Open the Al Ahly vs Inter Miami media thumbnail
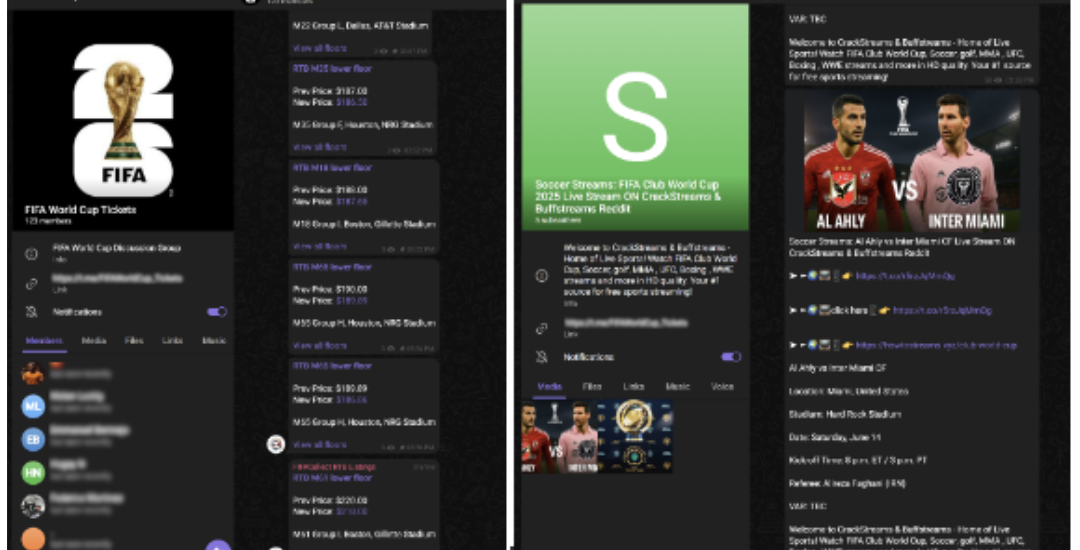 tap(557, 436)
